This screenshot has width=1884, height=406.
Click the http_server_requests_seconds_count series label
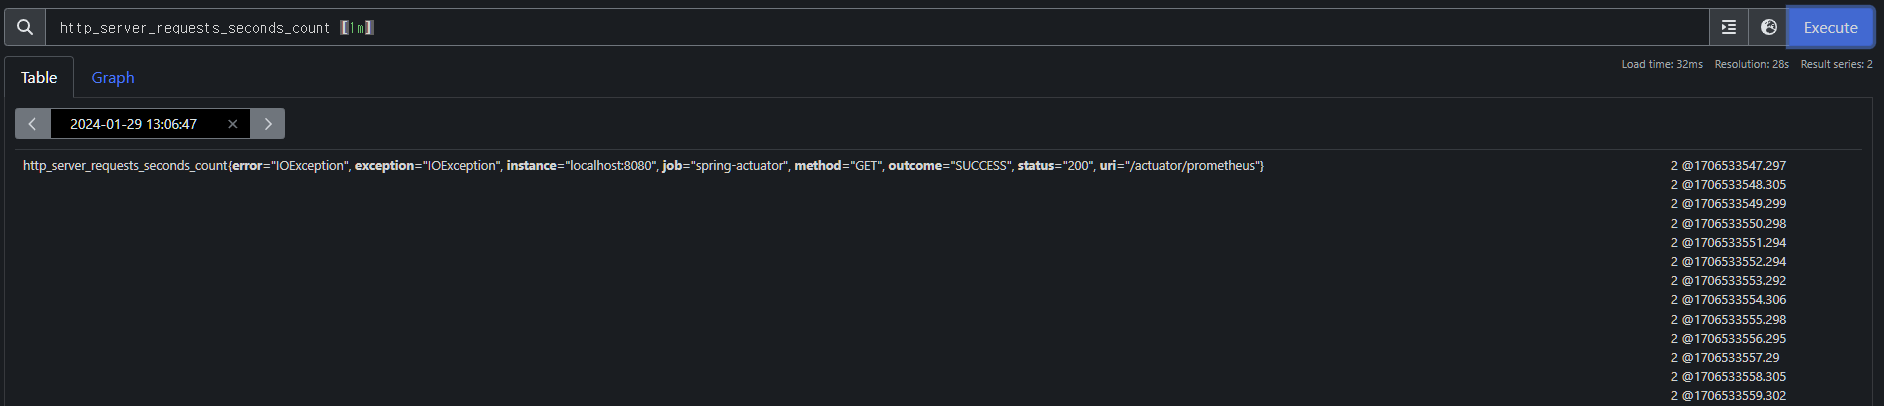[125, 166]
